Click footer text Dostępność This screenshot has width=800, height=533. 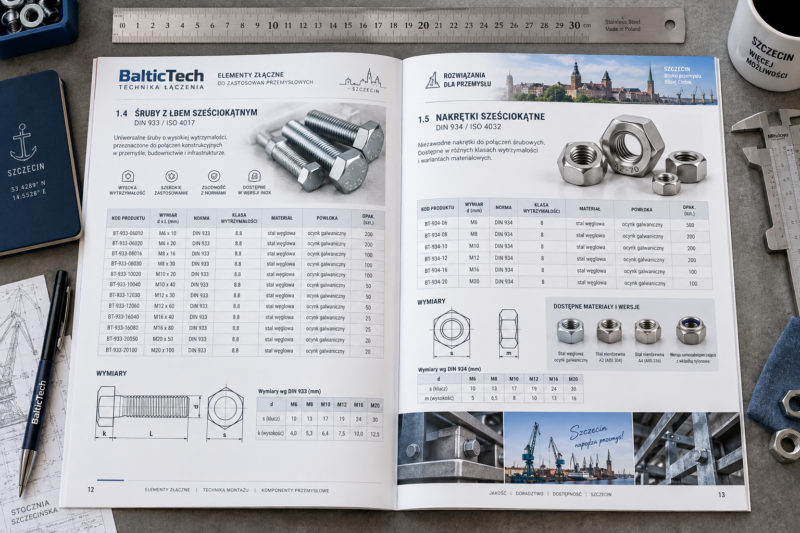pos(567,494)
